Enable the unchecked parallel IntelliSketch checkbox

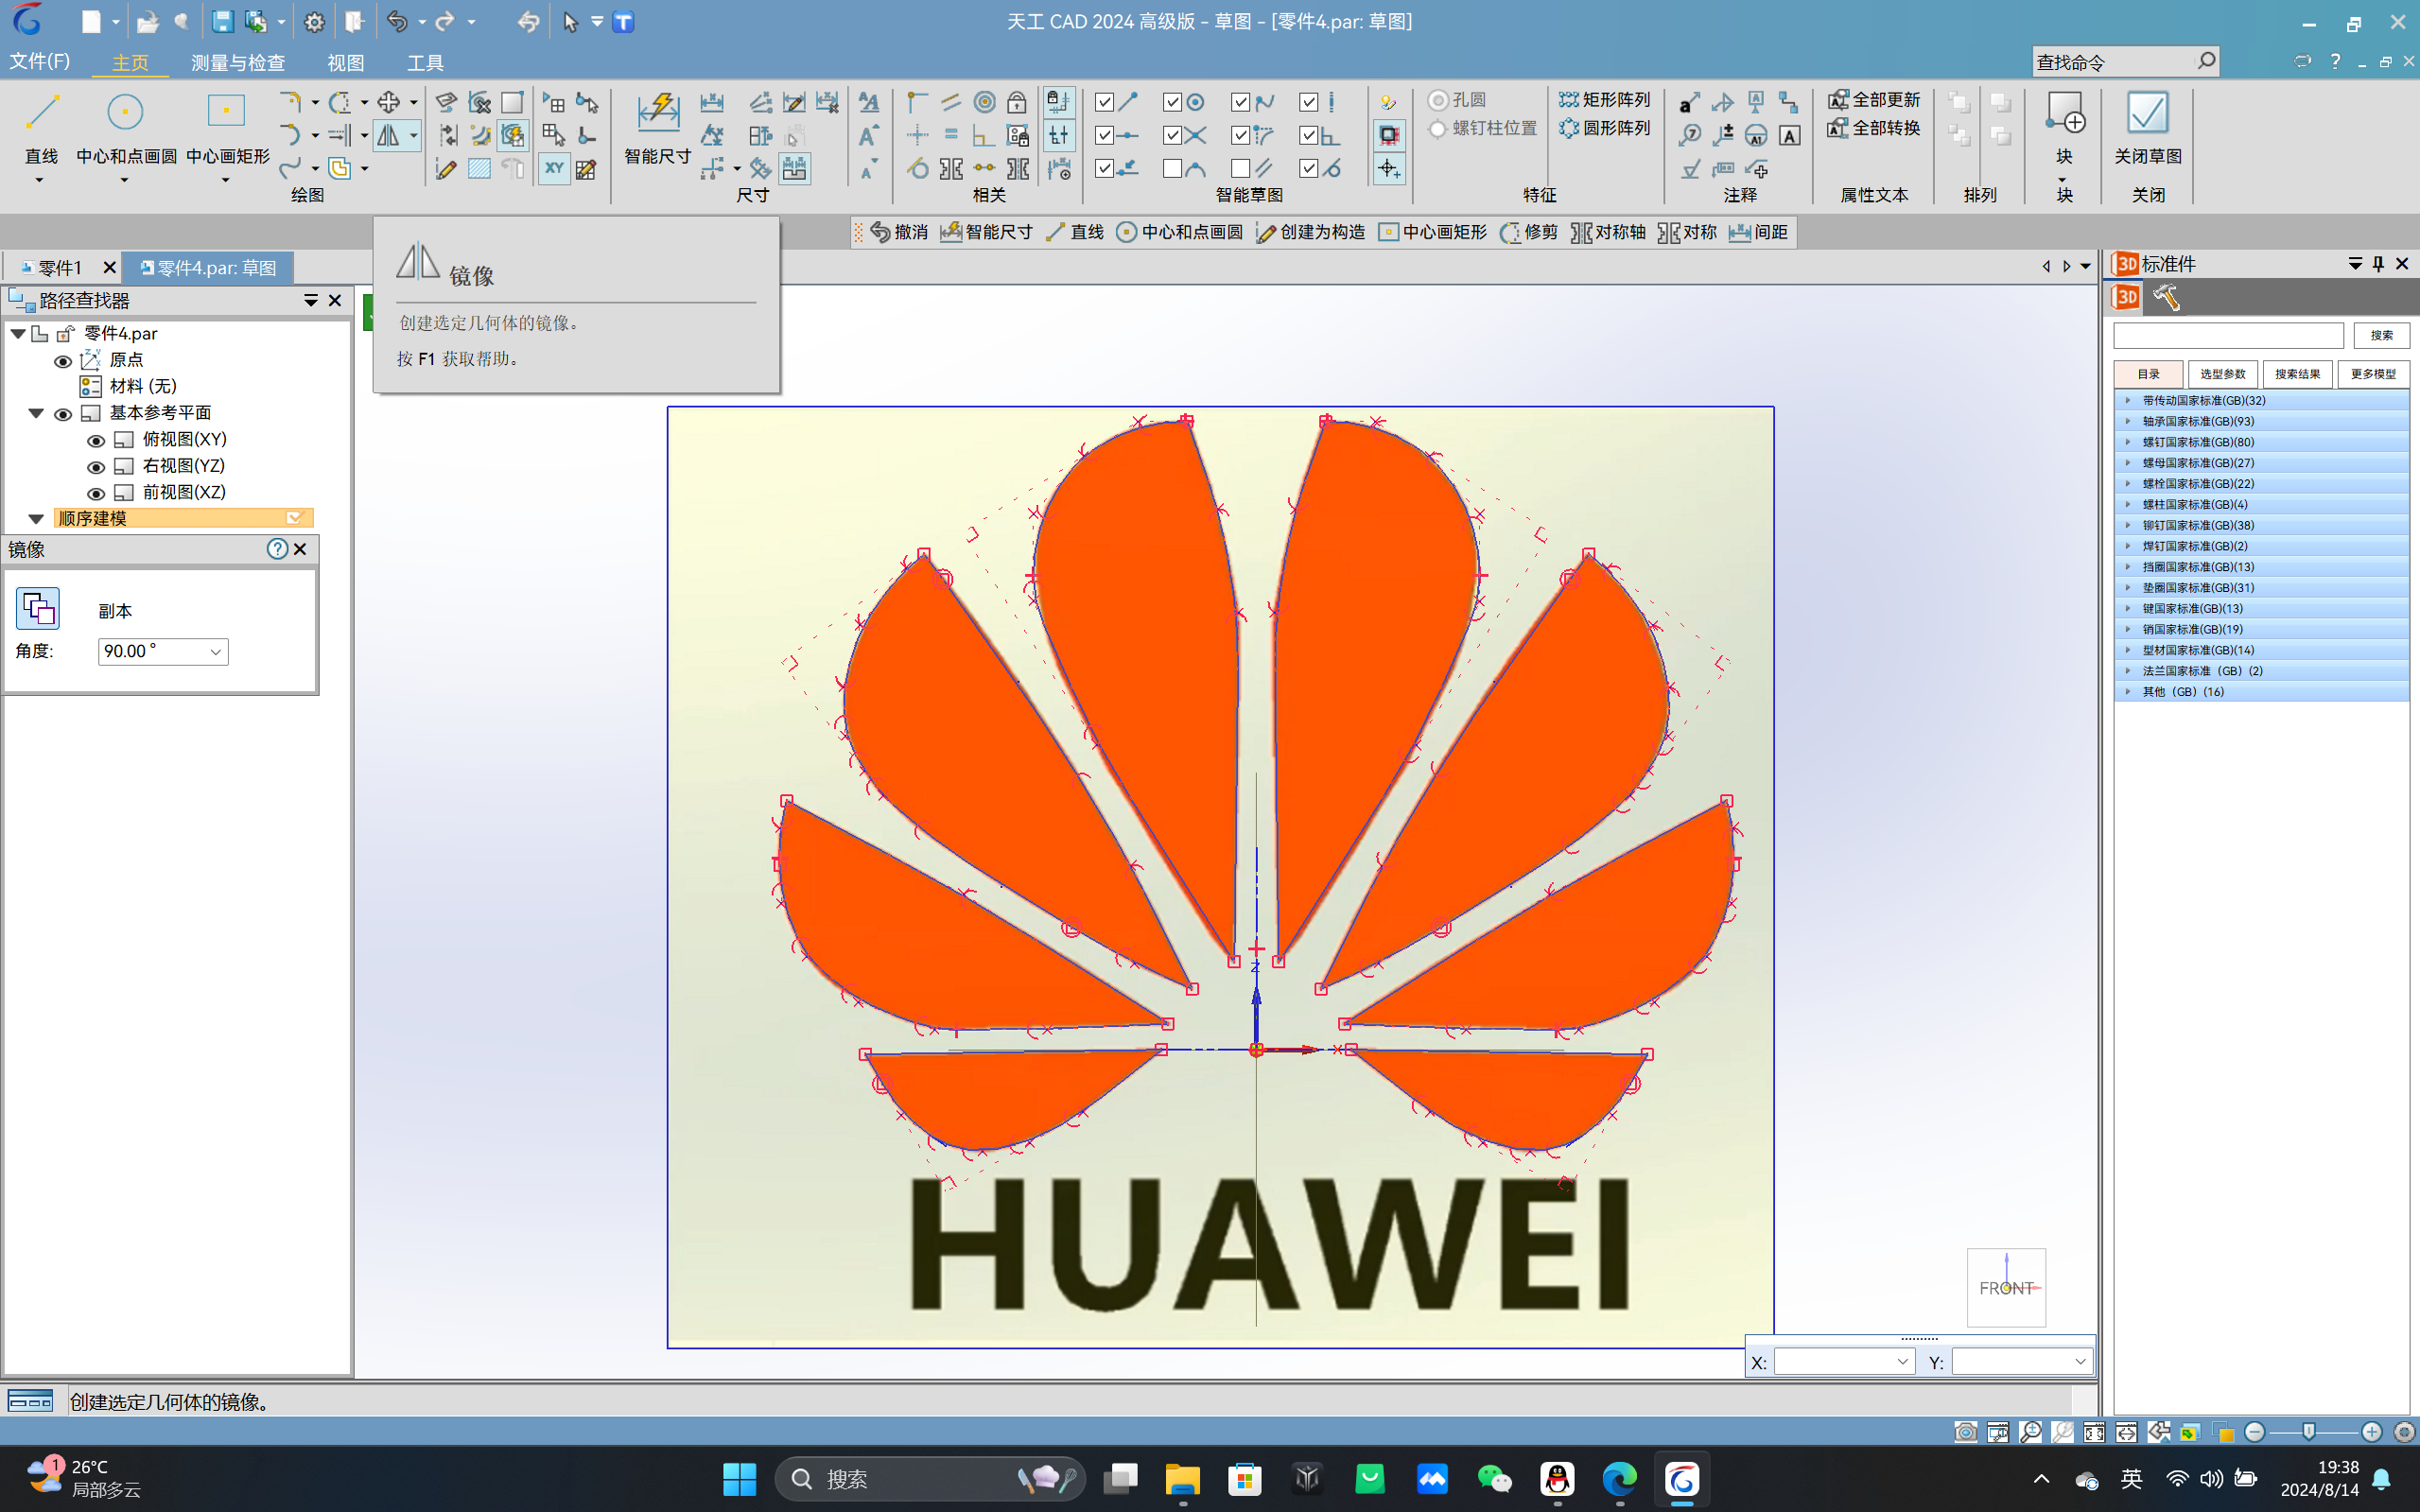[1240, 168]
